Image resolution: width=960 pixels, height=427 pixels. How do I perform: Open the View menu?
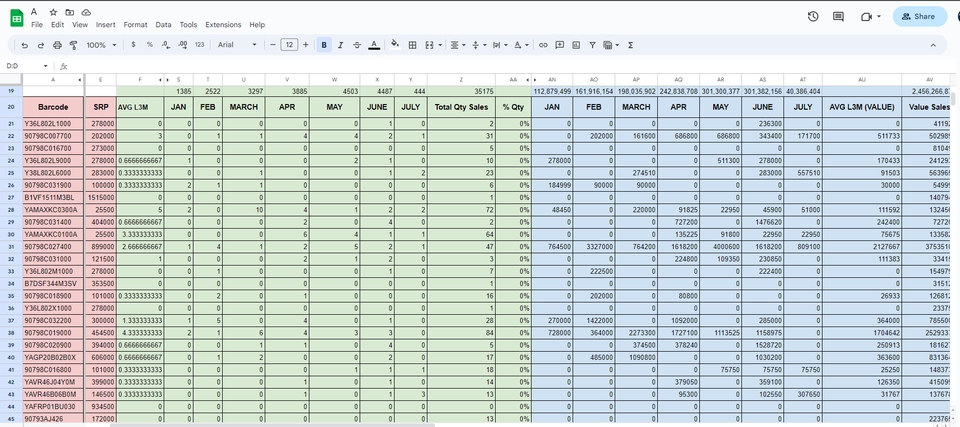(x=80, y=25)
